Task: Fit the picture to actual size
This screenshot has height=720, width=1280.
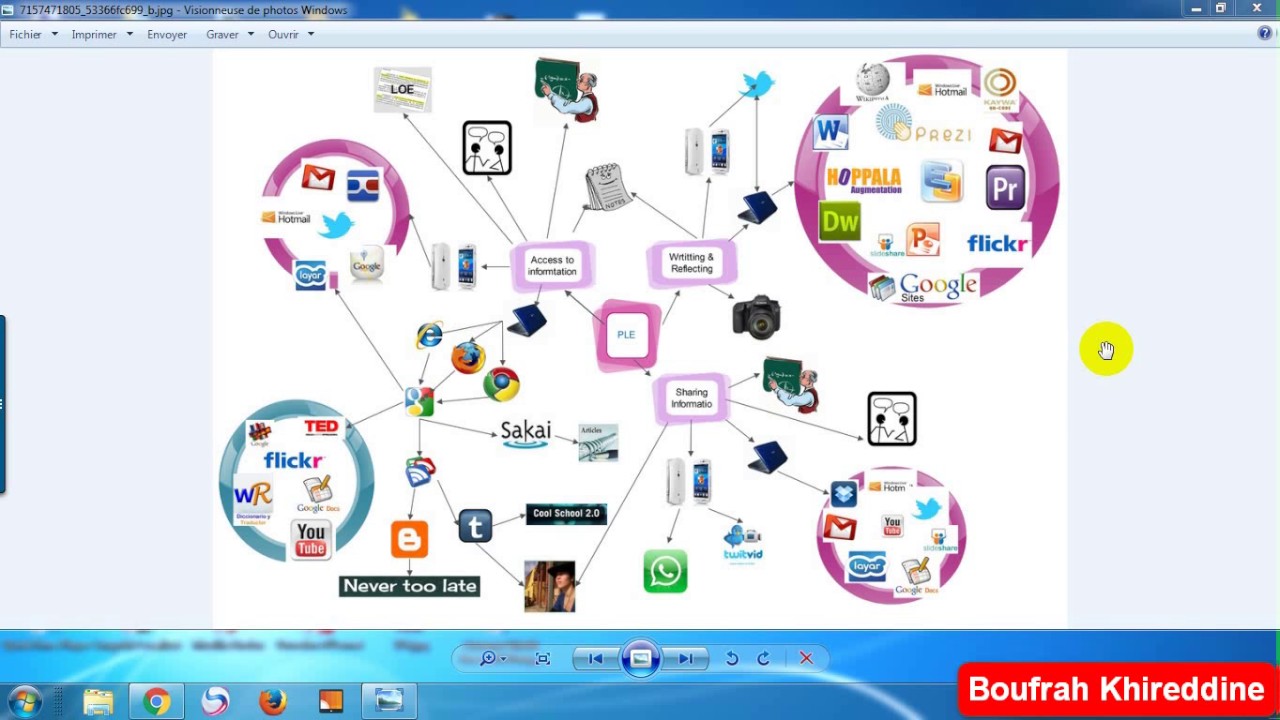Action: pos(543,658)
